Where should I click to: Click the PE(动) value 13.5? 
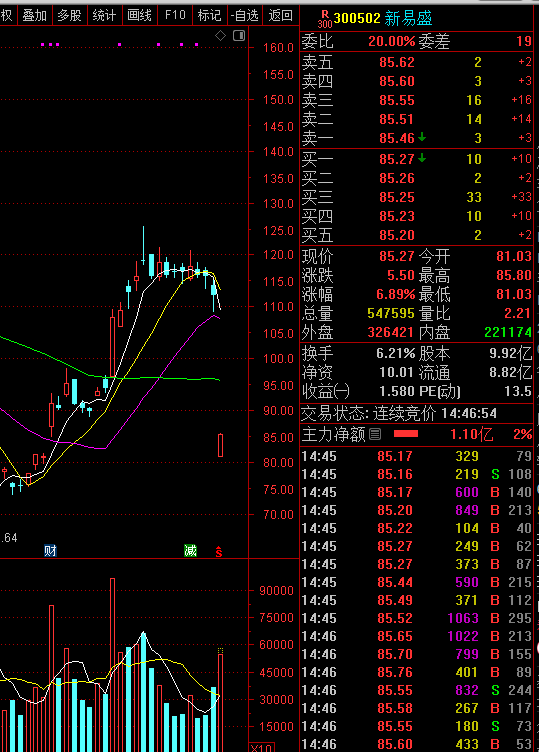click(x=518, y=391)
